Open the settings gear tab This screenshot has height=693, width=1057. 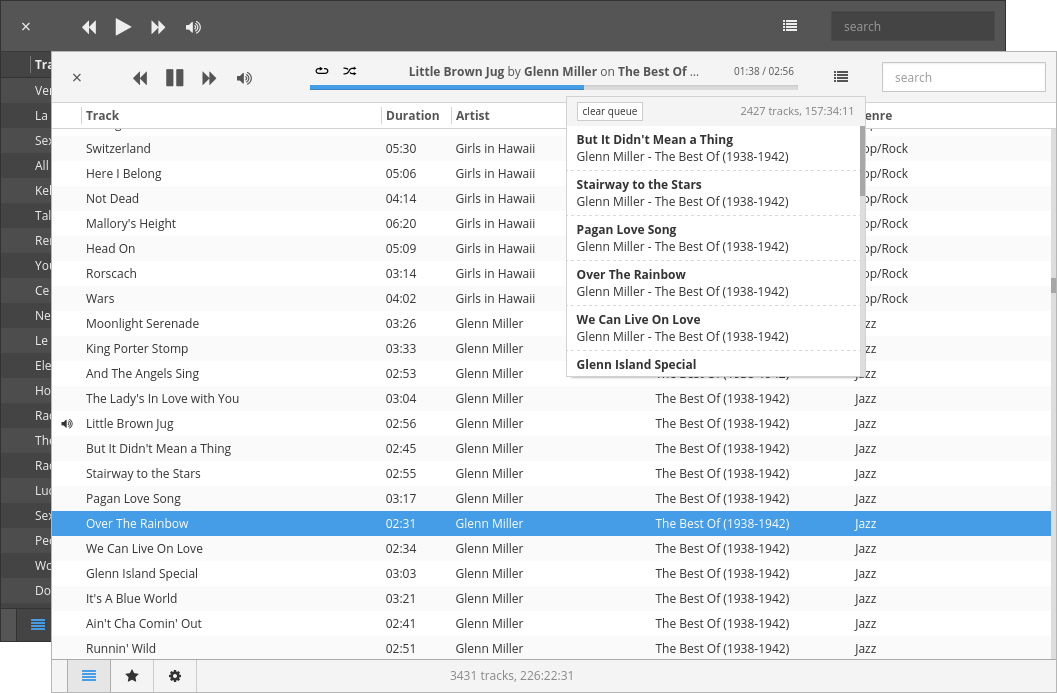click(x=175, y=675)
